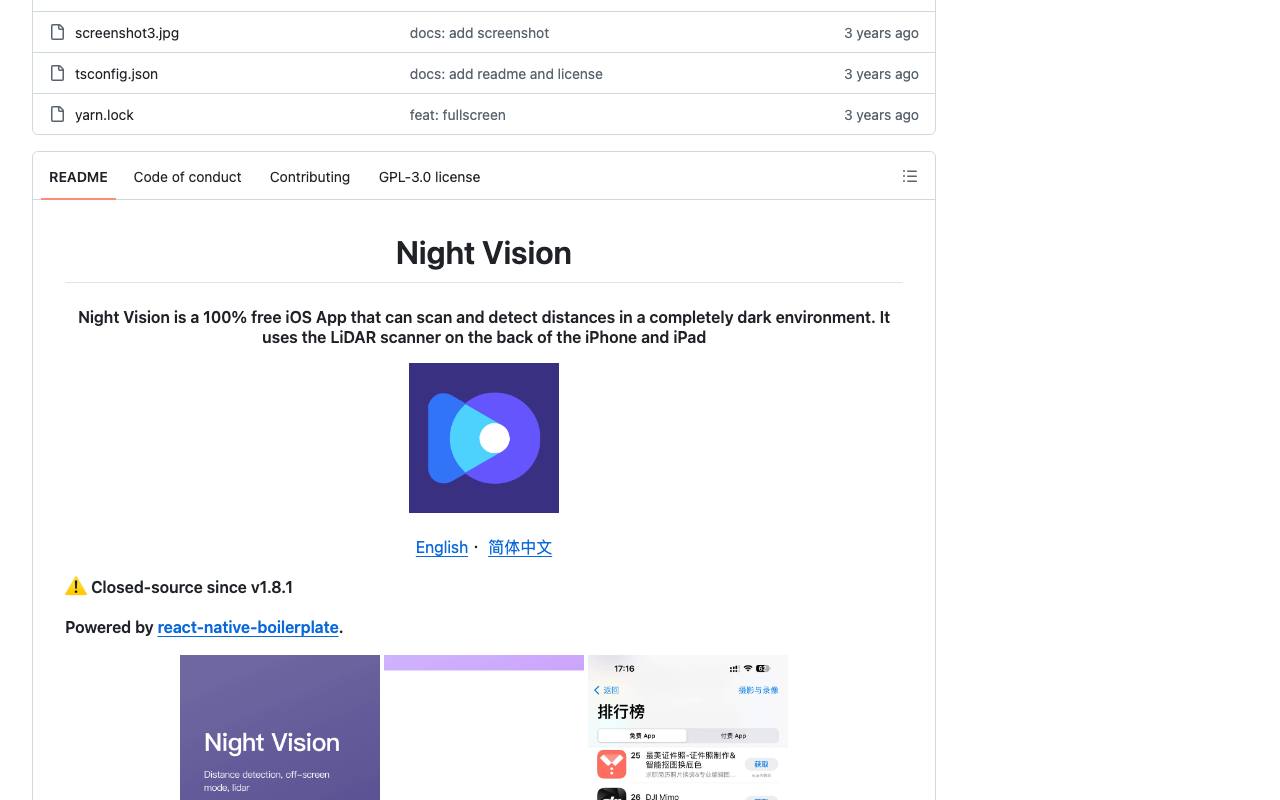
Task: Click the file icon next to tsconfig.json
Action: [x=58, y=74]
